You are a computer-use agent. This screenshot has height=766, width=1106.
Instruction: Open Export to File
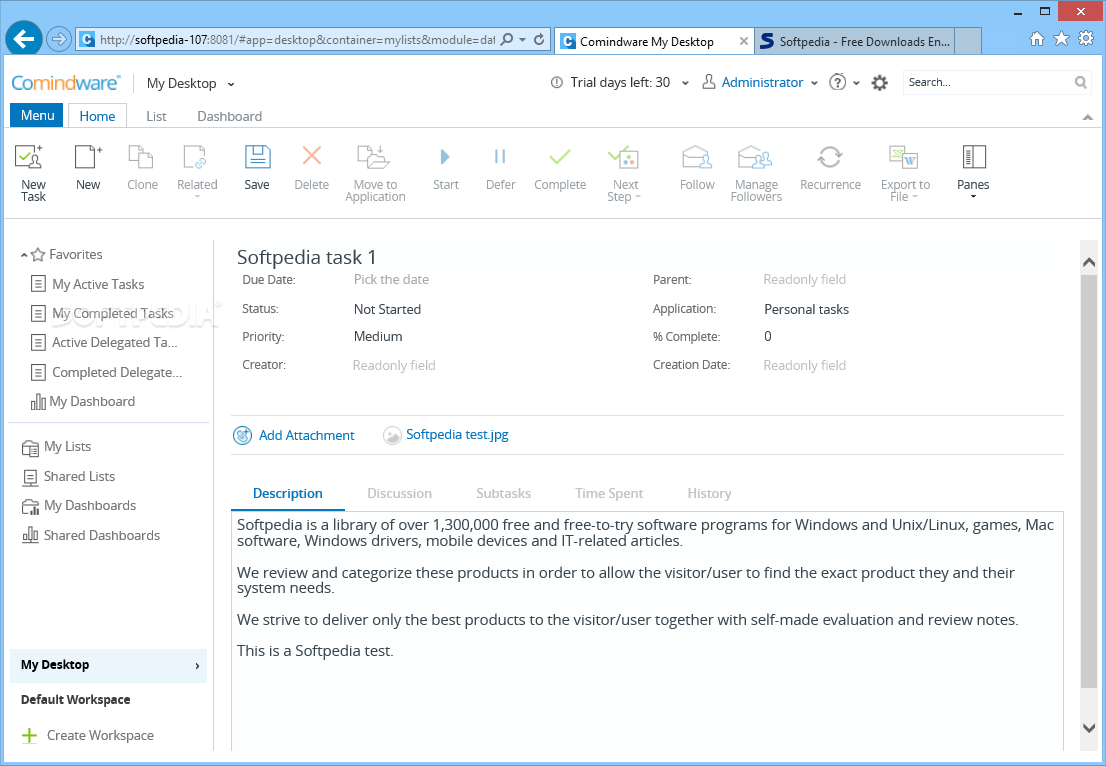[x=905, y=173]
